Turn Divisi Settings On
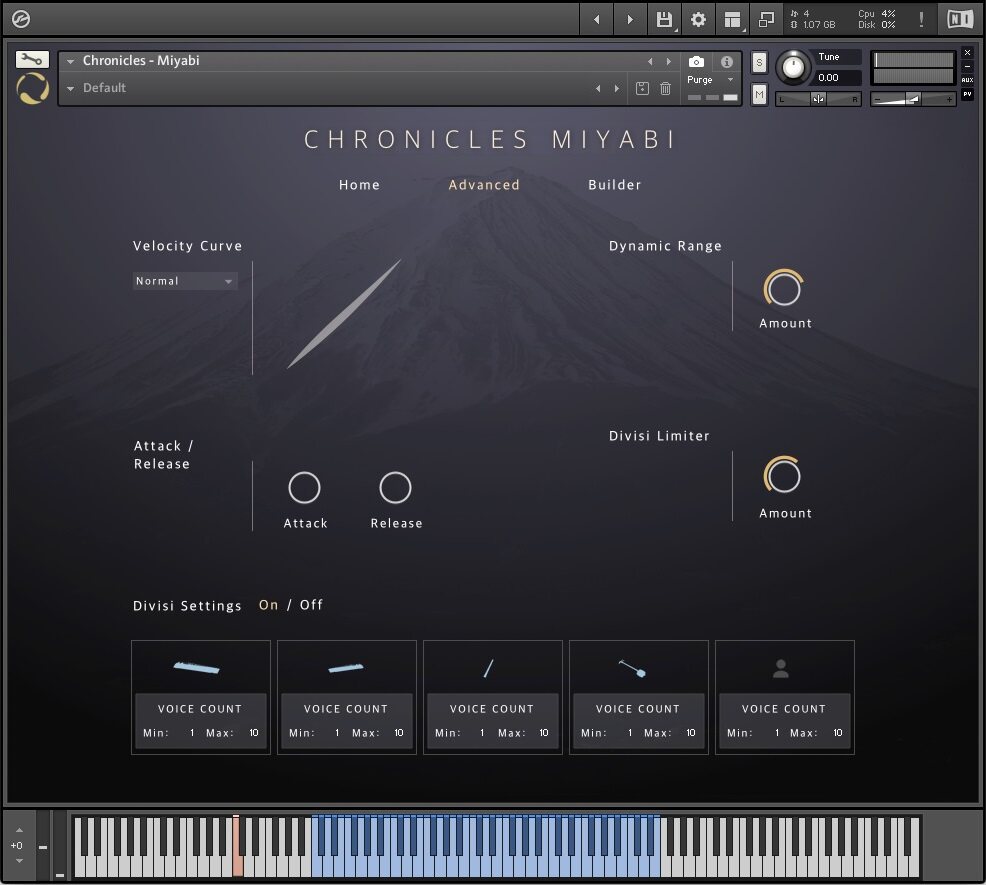Image resolution: width=986 pixels, height=885 pixels. [269, 605]
